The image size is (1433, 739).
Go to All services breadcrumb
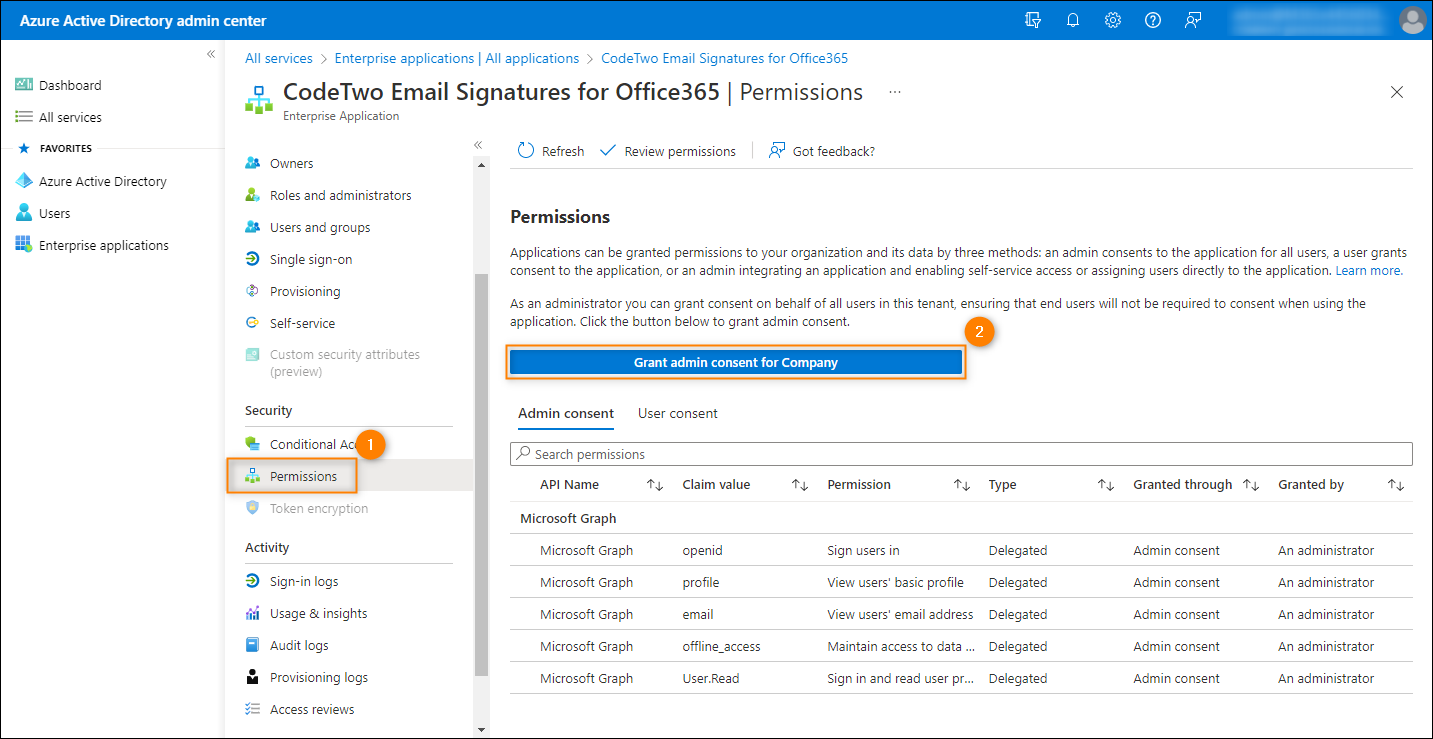tap(279, 58)
